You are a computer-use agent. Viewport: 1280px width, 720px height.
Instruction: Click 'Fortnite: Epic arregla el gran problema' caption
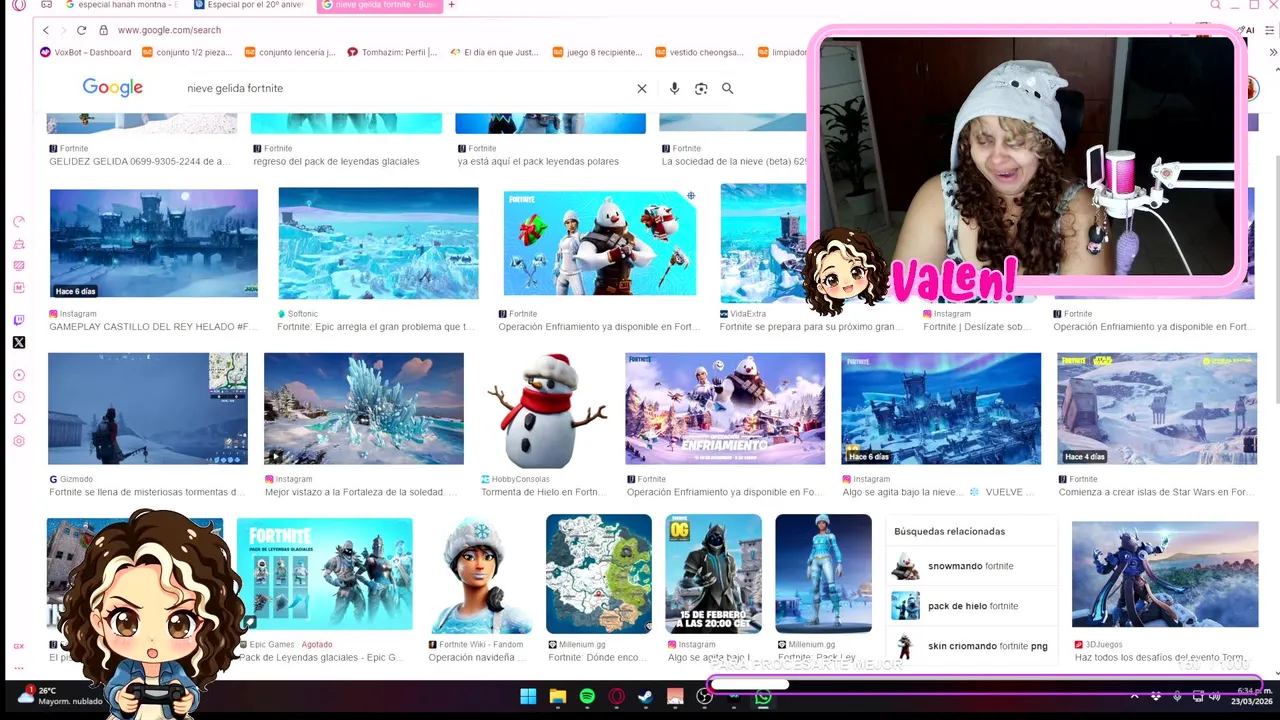(x=374, y=327)
